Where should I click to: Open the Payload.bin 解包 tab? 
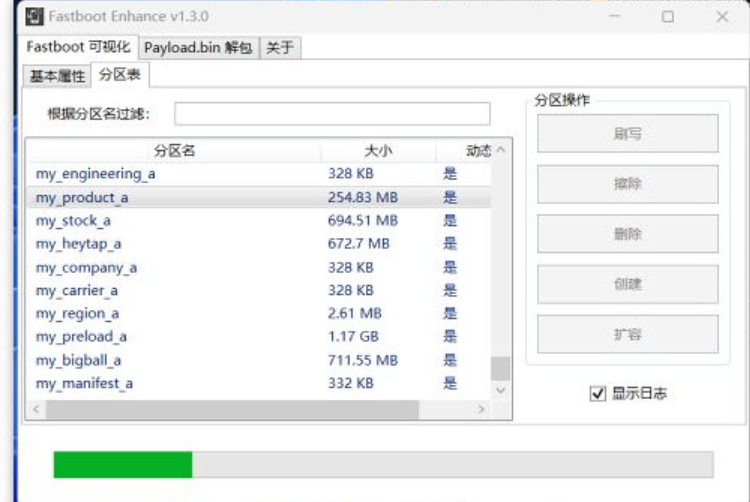pos(199,48)
